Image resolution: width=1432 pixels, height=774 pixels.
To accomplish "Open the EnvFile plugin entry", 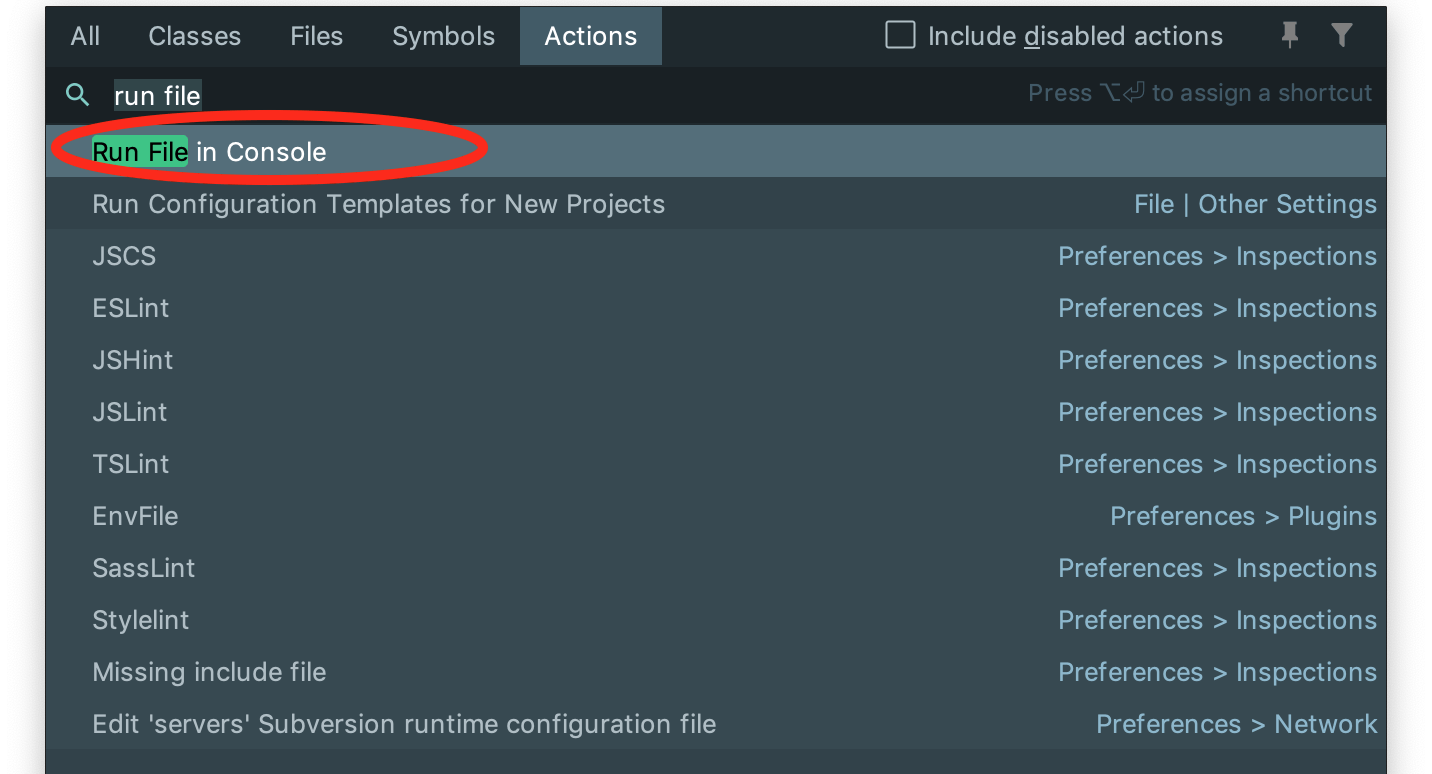I will 716,516.
